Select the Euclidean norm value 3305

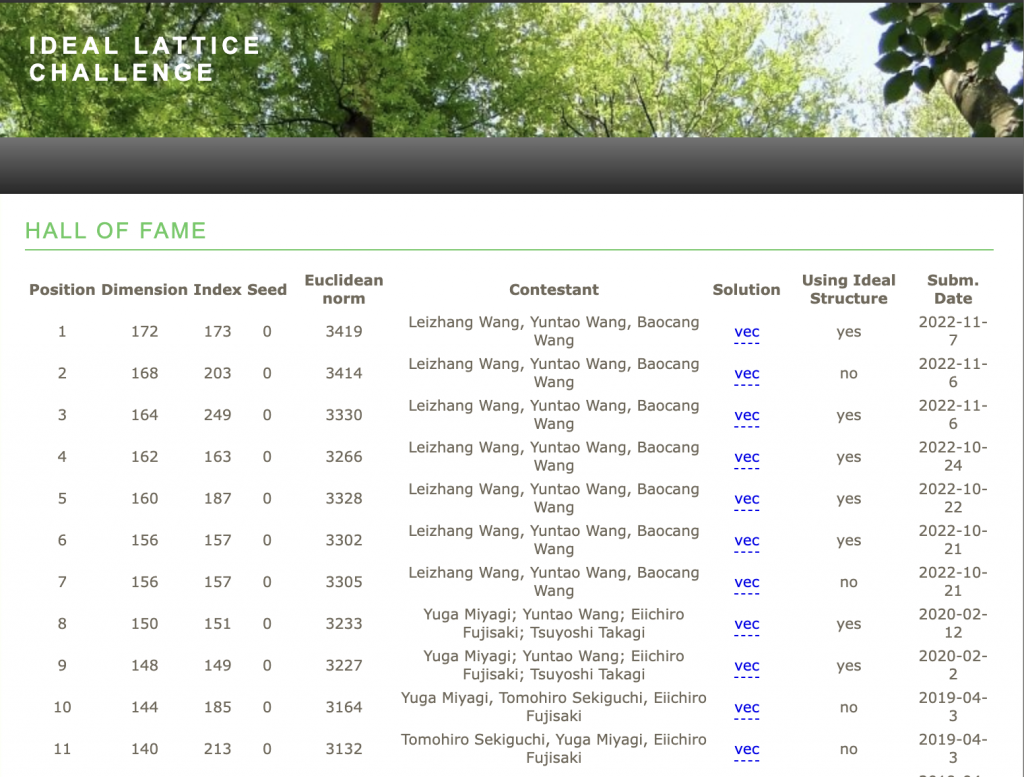pyautogui.click(x=344, y=582)
